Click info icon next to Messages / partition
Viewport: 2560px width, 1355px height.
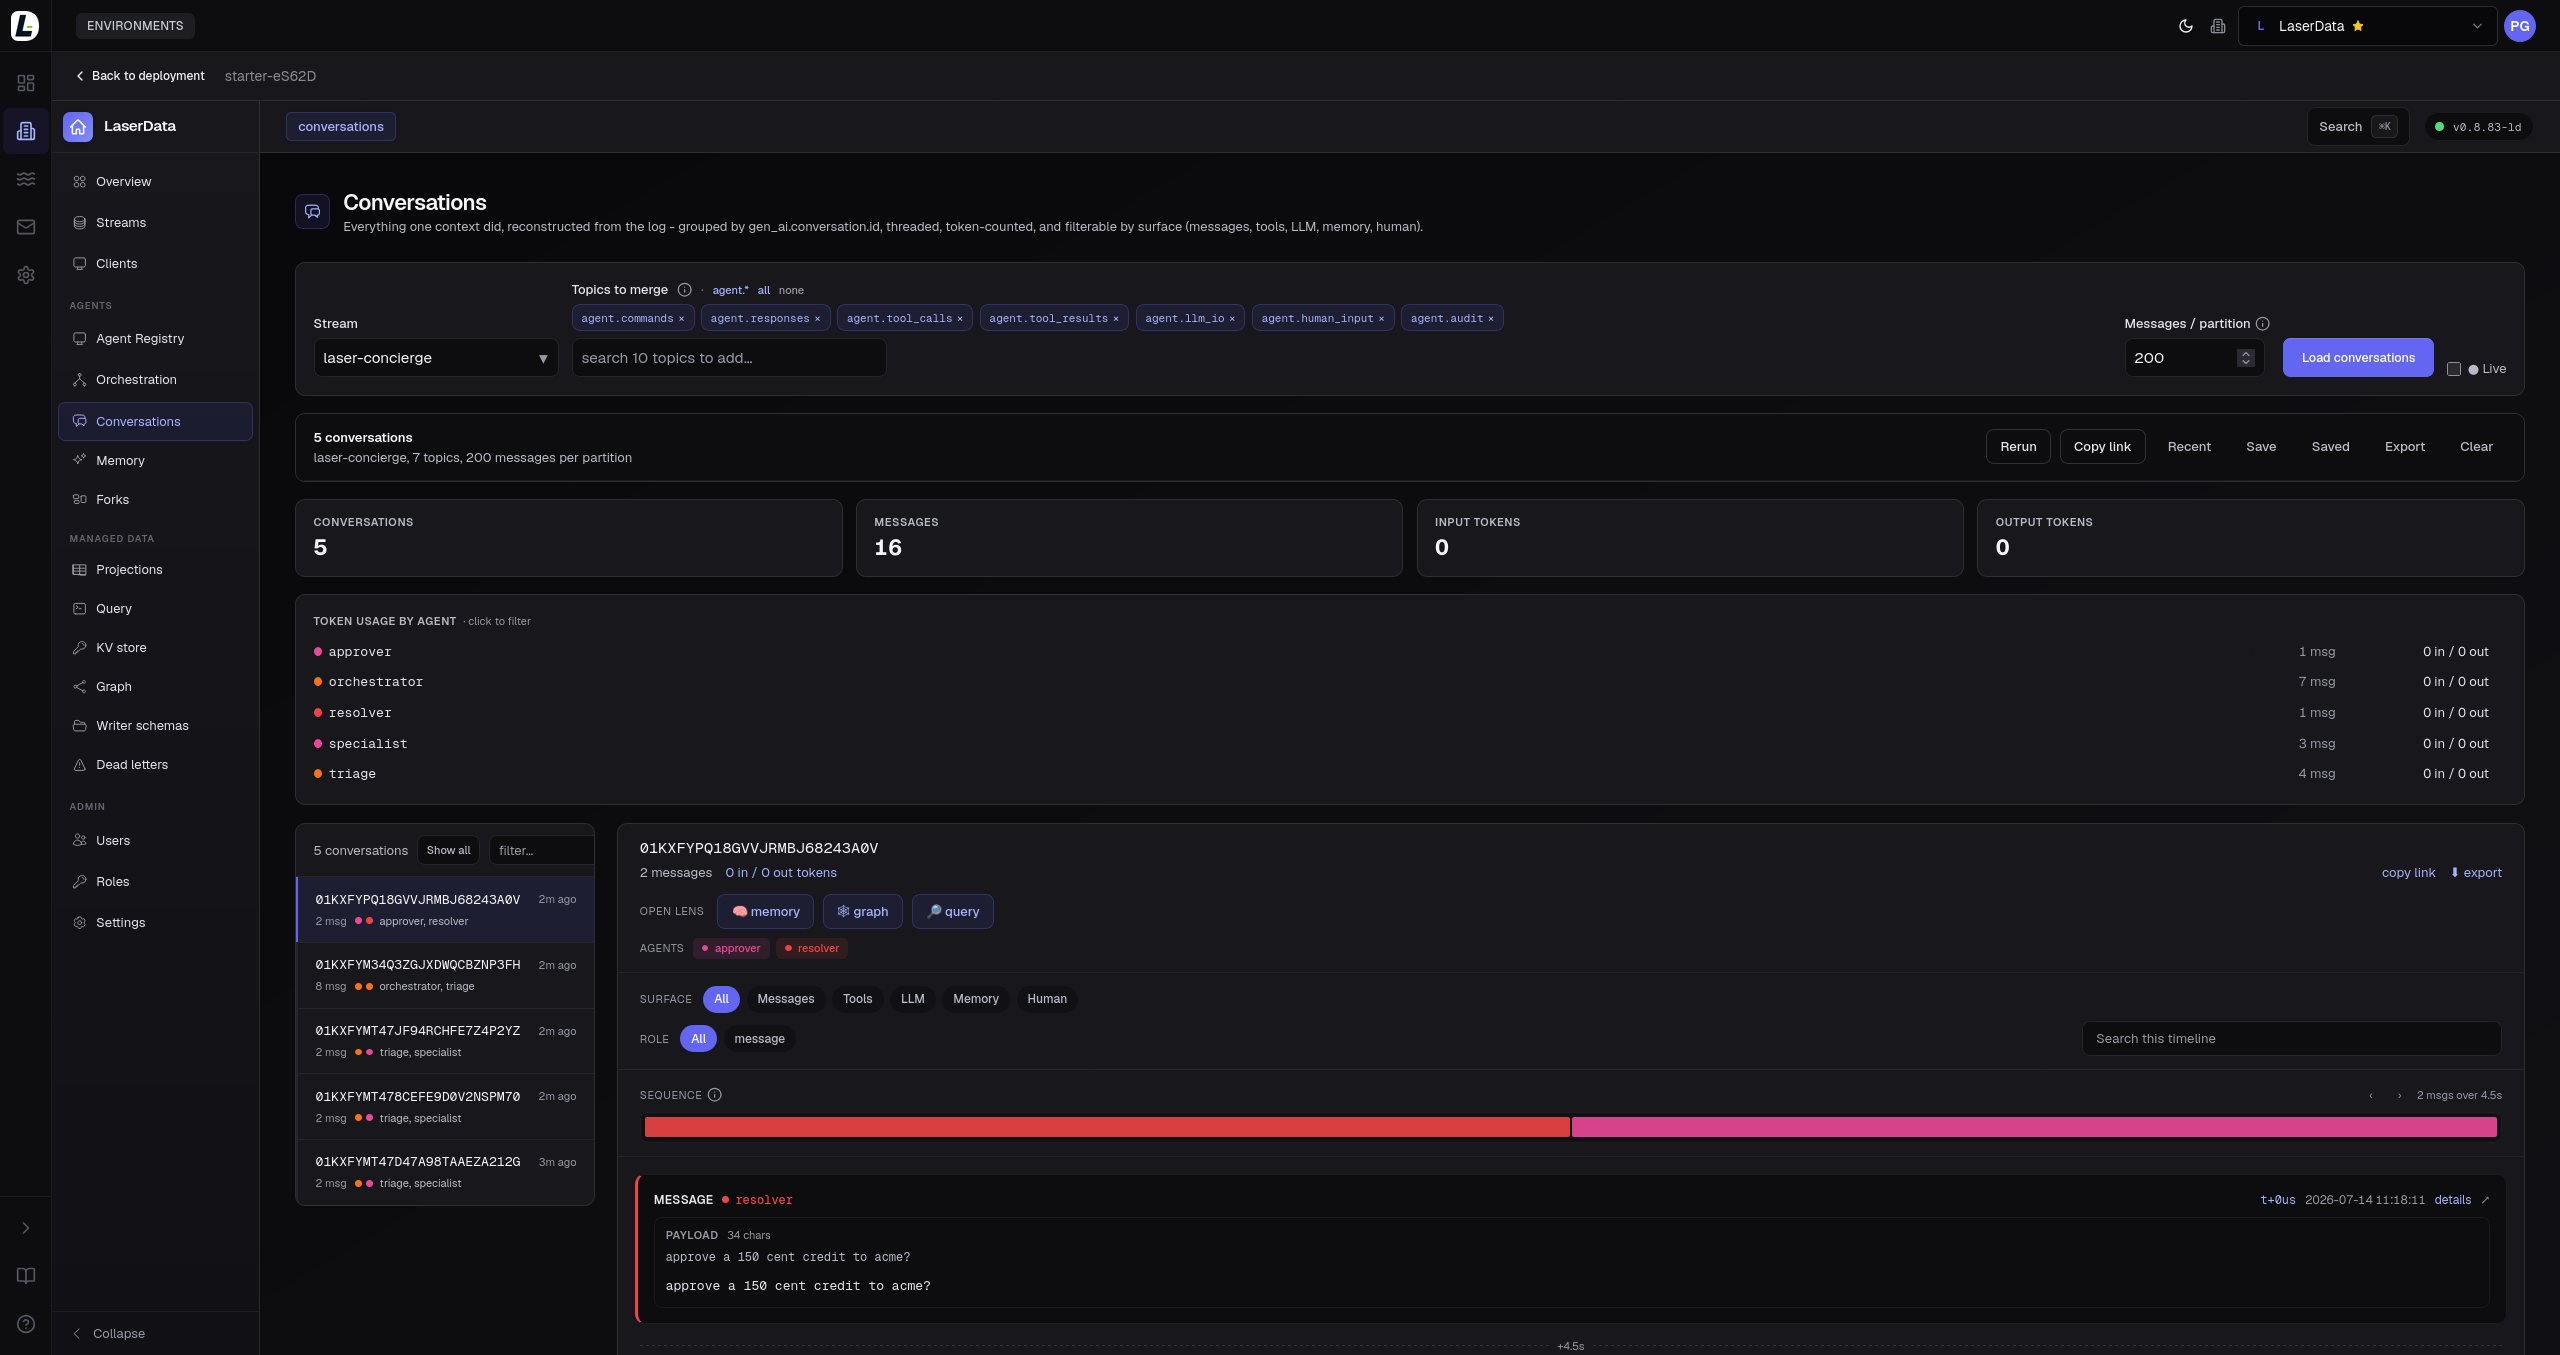(2263, 324)
